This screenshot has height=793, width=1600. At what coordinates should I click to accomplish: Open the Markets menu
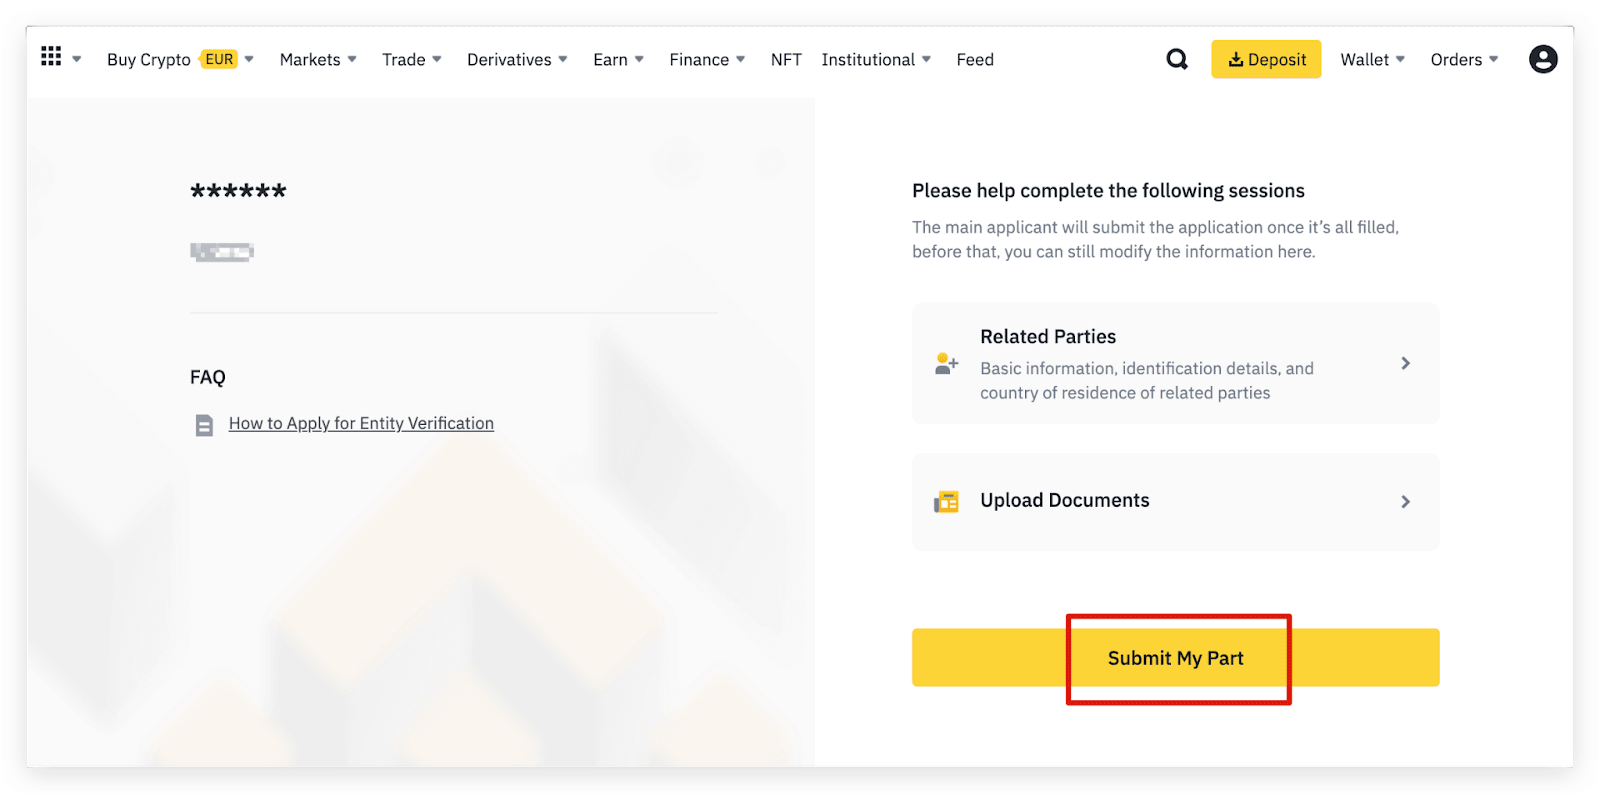pos(317,60)
